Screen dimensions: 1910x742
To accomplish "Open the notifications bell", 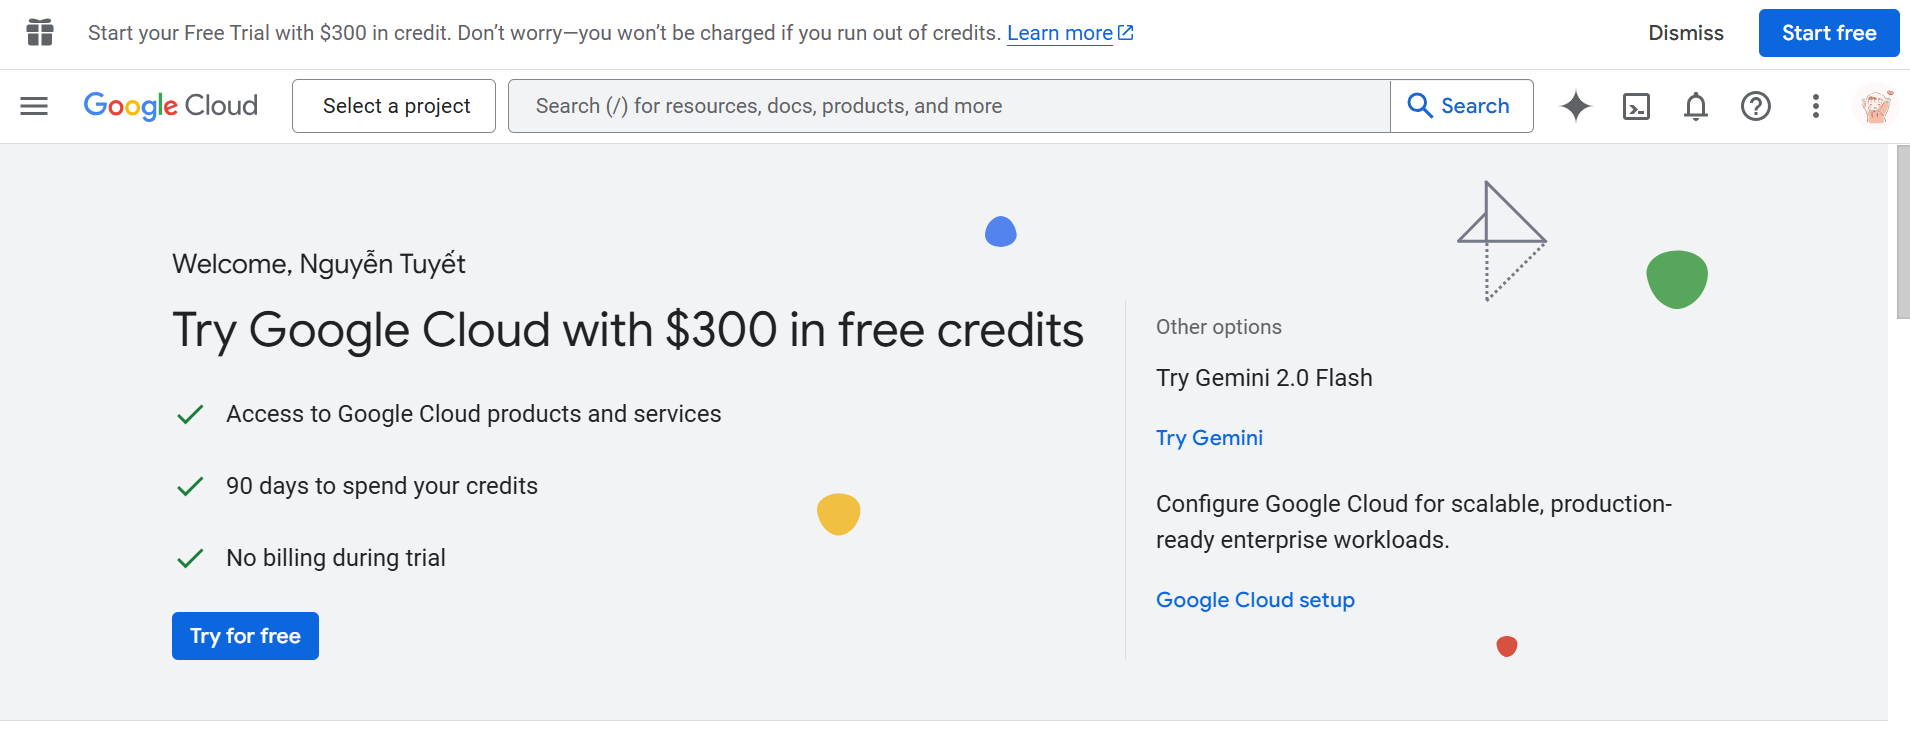I will pyautogui.click(x=1696, y=106).
